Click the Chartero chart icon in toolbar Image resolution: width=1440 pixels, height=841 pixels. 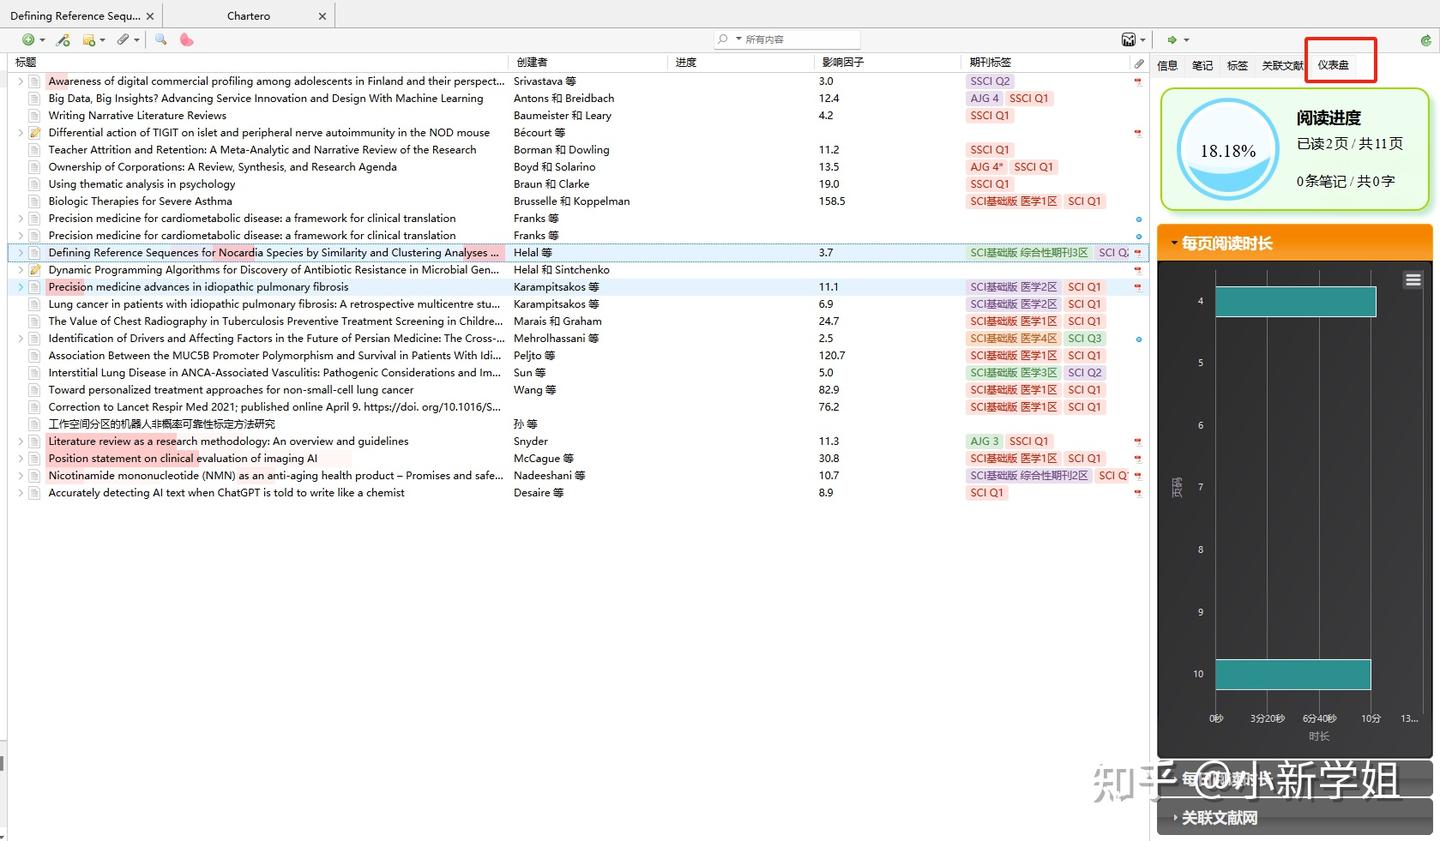pos(1128,40)
